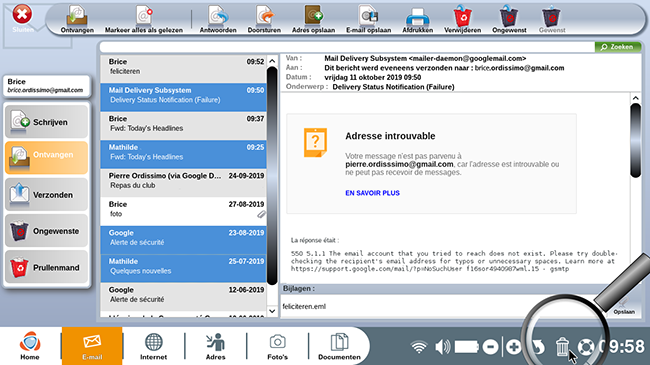Mute sound via the speaker icon

pos(443,346)
